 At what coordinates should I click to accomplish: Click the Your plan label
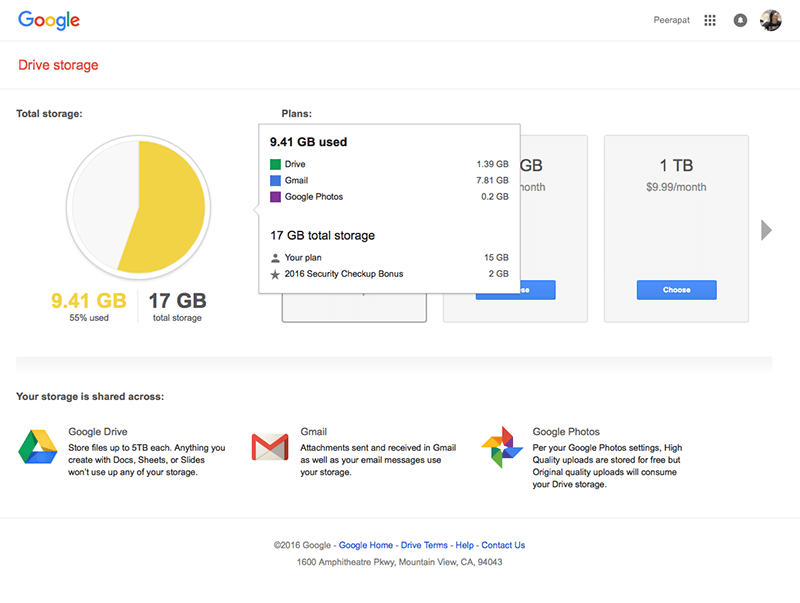(303, 258)
